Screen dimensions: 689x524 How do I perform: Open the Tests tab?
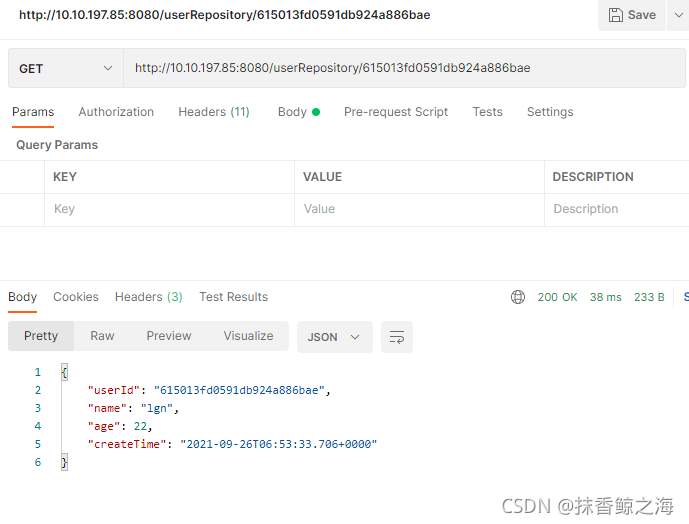tap(487, 112)
